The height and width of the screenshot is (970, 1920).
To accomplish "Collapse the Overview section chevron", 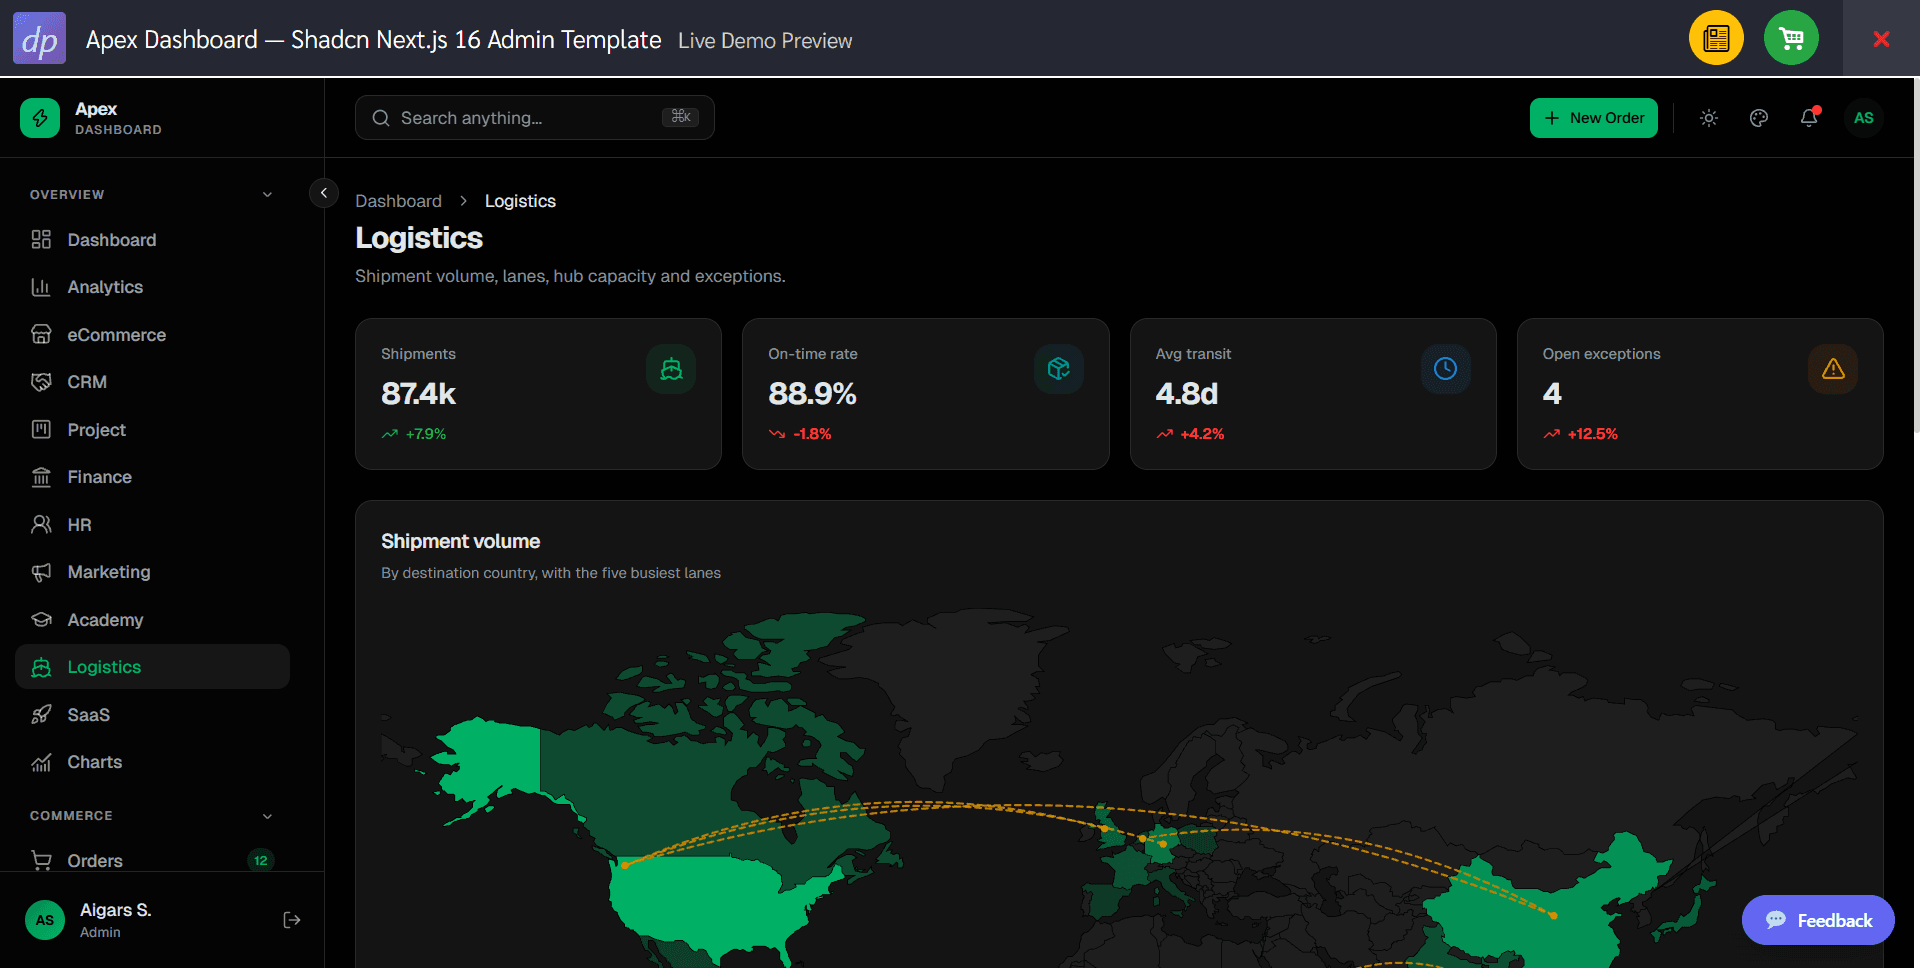I will [267, 195].
